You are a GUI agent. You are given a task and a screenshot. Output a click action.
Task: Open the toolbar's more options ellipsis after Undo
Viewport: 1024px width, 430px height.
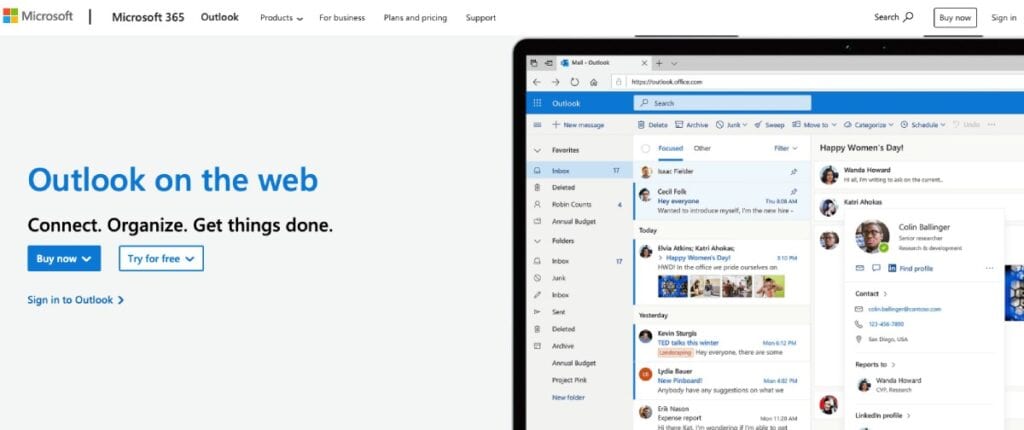click(x=991, y=125)
